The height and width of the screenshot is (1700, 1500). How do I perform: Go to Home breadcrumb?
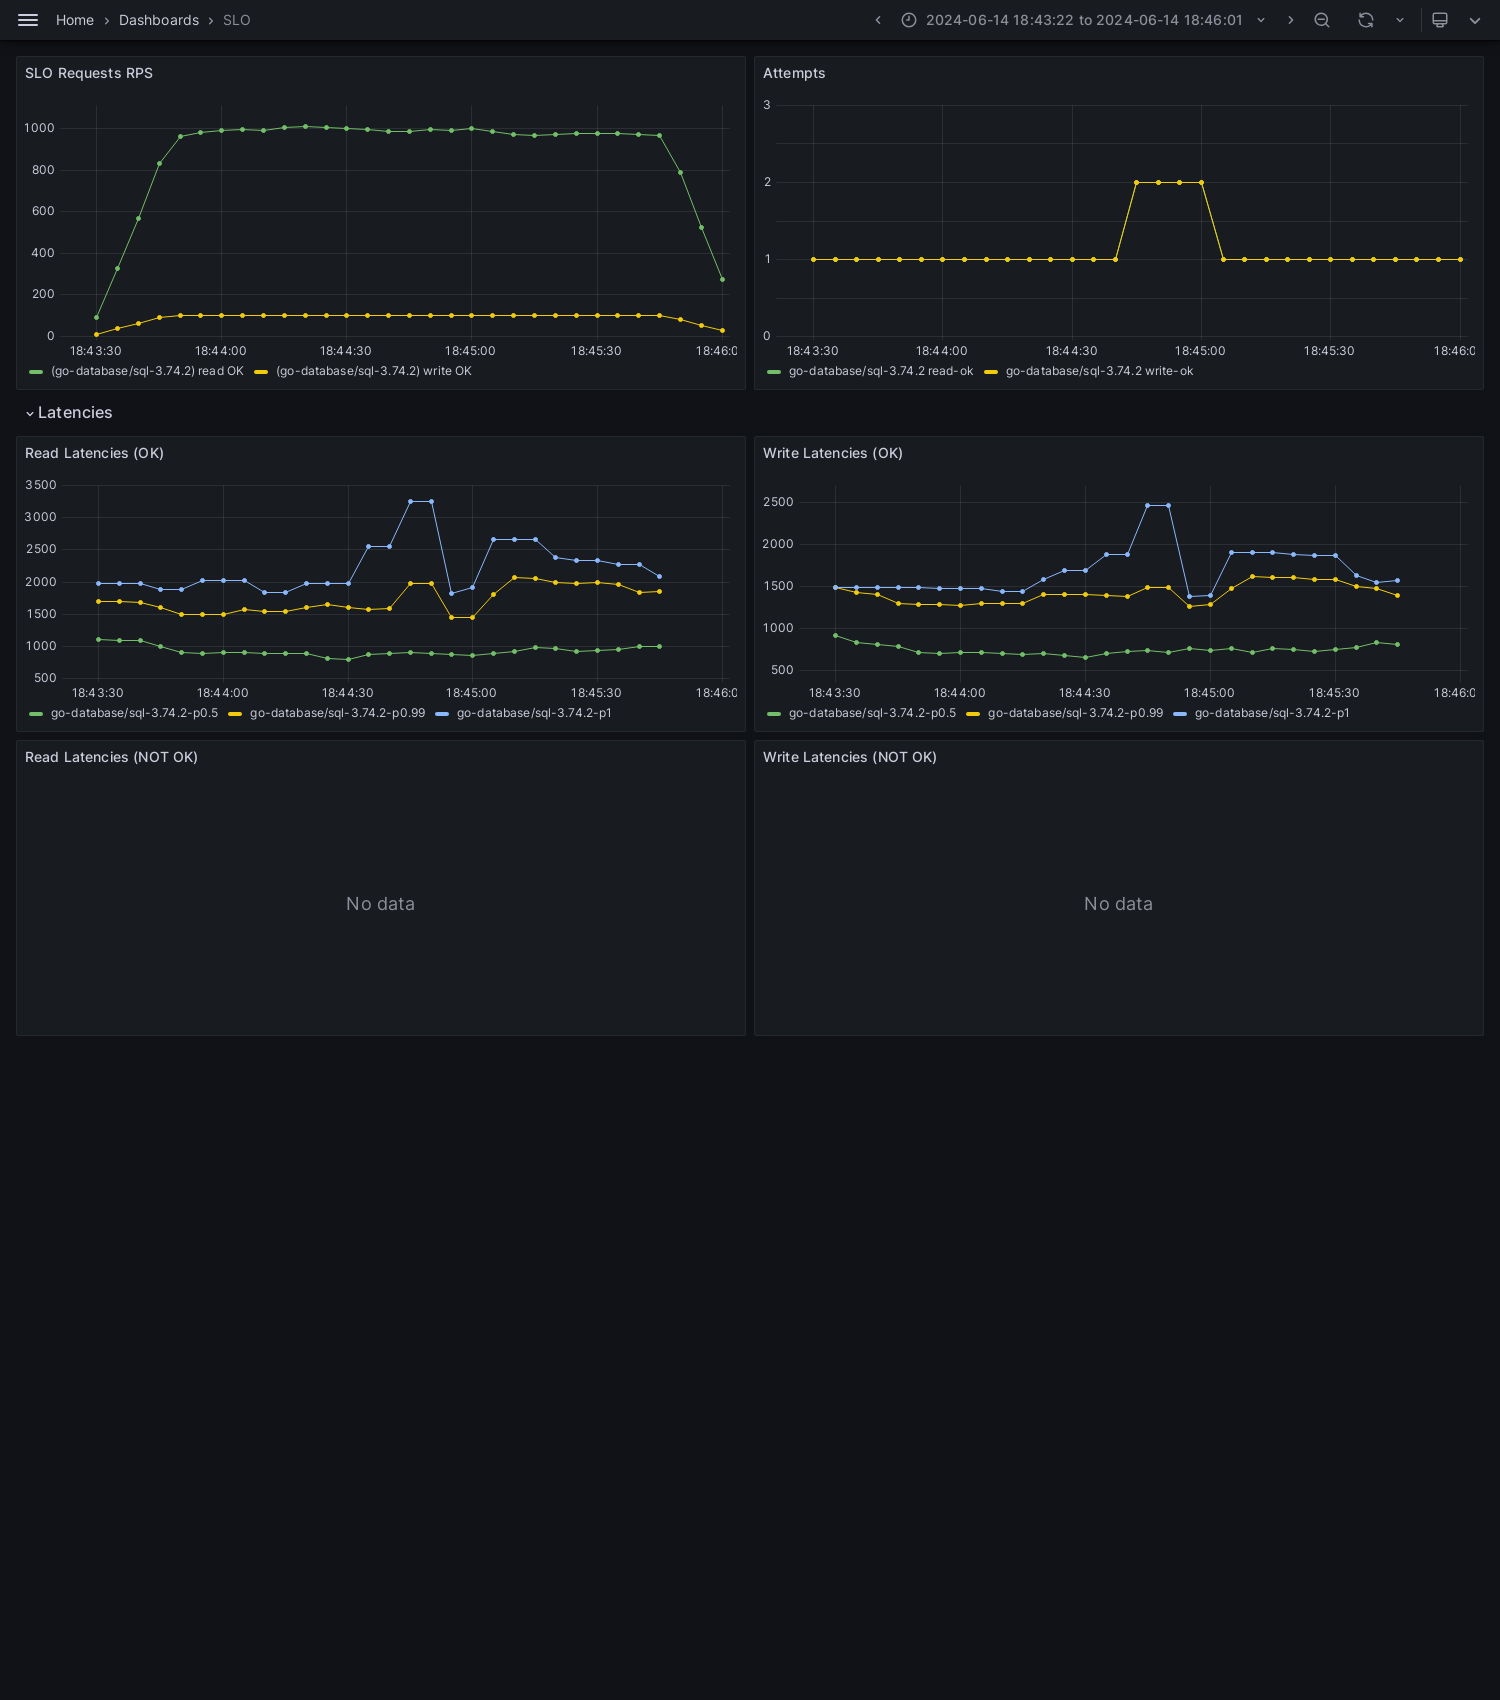[x=75, y=20]
